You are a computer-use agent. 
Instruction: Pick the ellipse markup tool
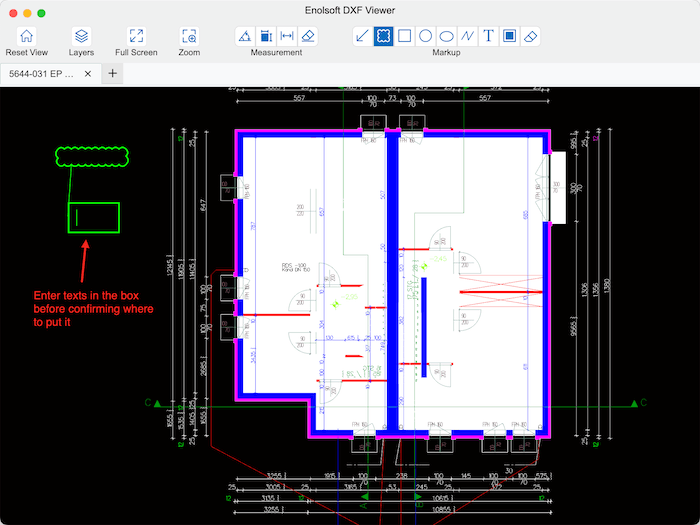coord(446,36)
